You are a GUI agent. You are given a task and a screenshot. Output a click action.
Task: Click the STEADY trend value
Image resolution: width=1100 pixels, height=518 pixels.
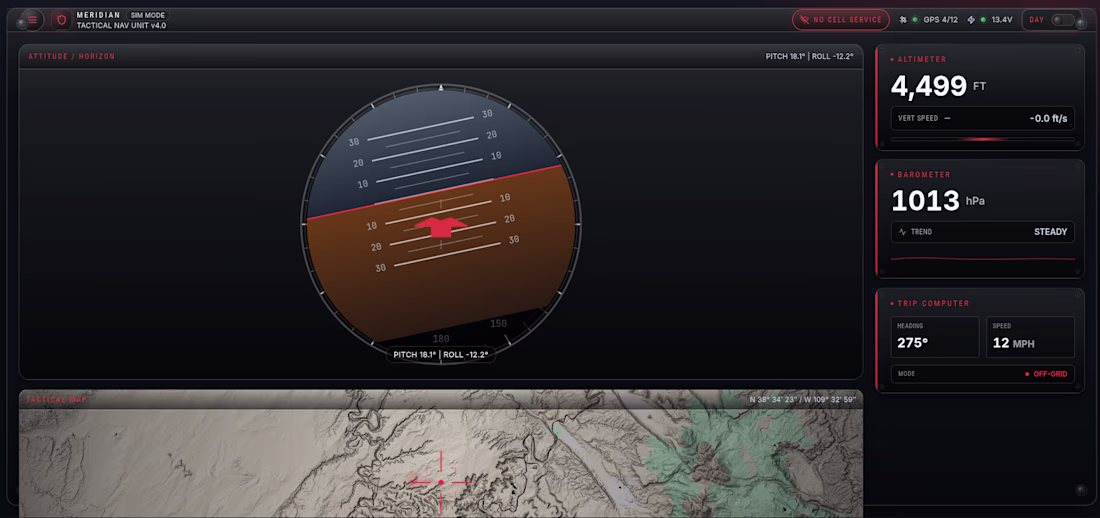coord(1050,232)
